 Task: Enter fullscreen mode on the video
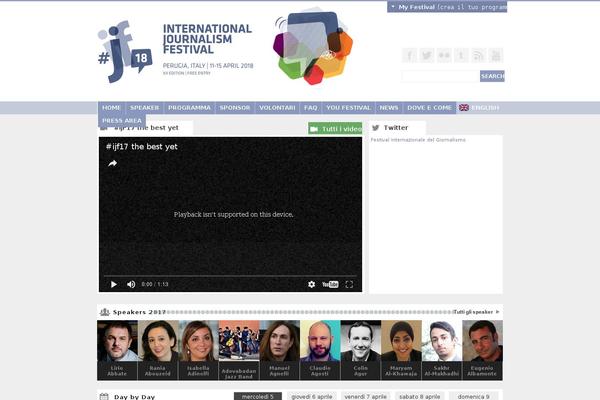point(349,284)
